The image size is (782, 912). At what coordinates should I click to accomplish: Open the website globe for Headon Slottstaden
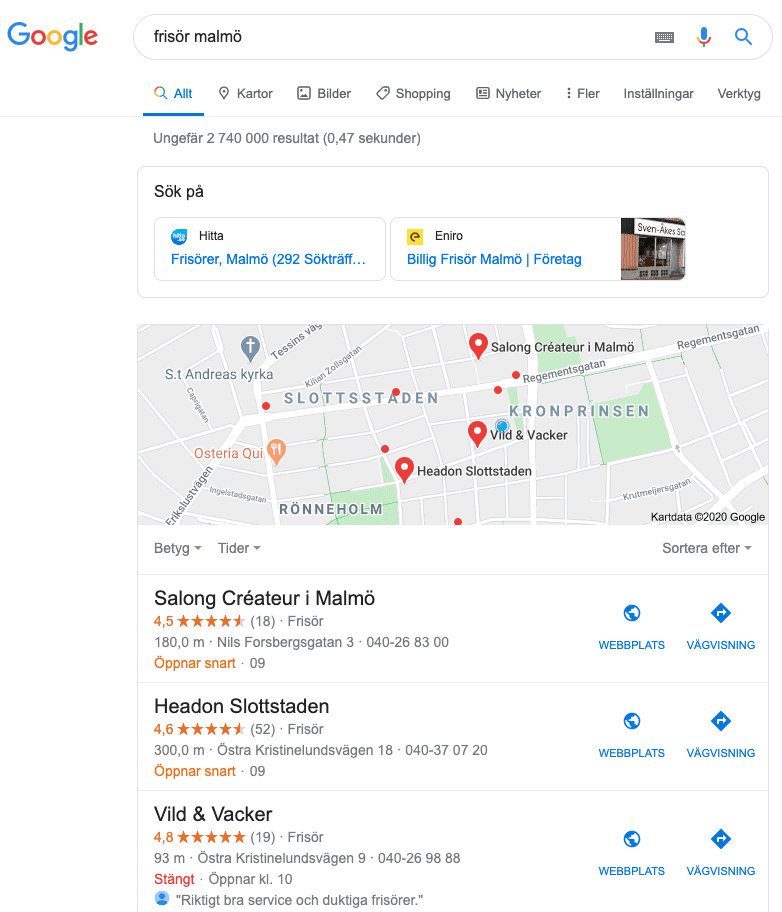tap(632, 721)
